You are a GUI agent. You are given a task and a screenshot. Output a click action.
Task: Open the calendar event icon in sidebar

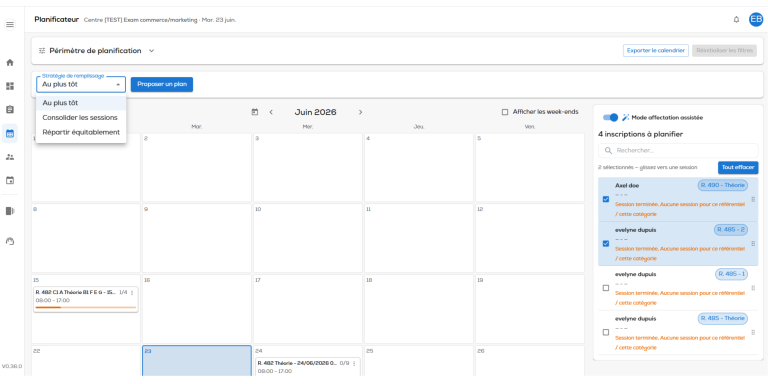10,180
